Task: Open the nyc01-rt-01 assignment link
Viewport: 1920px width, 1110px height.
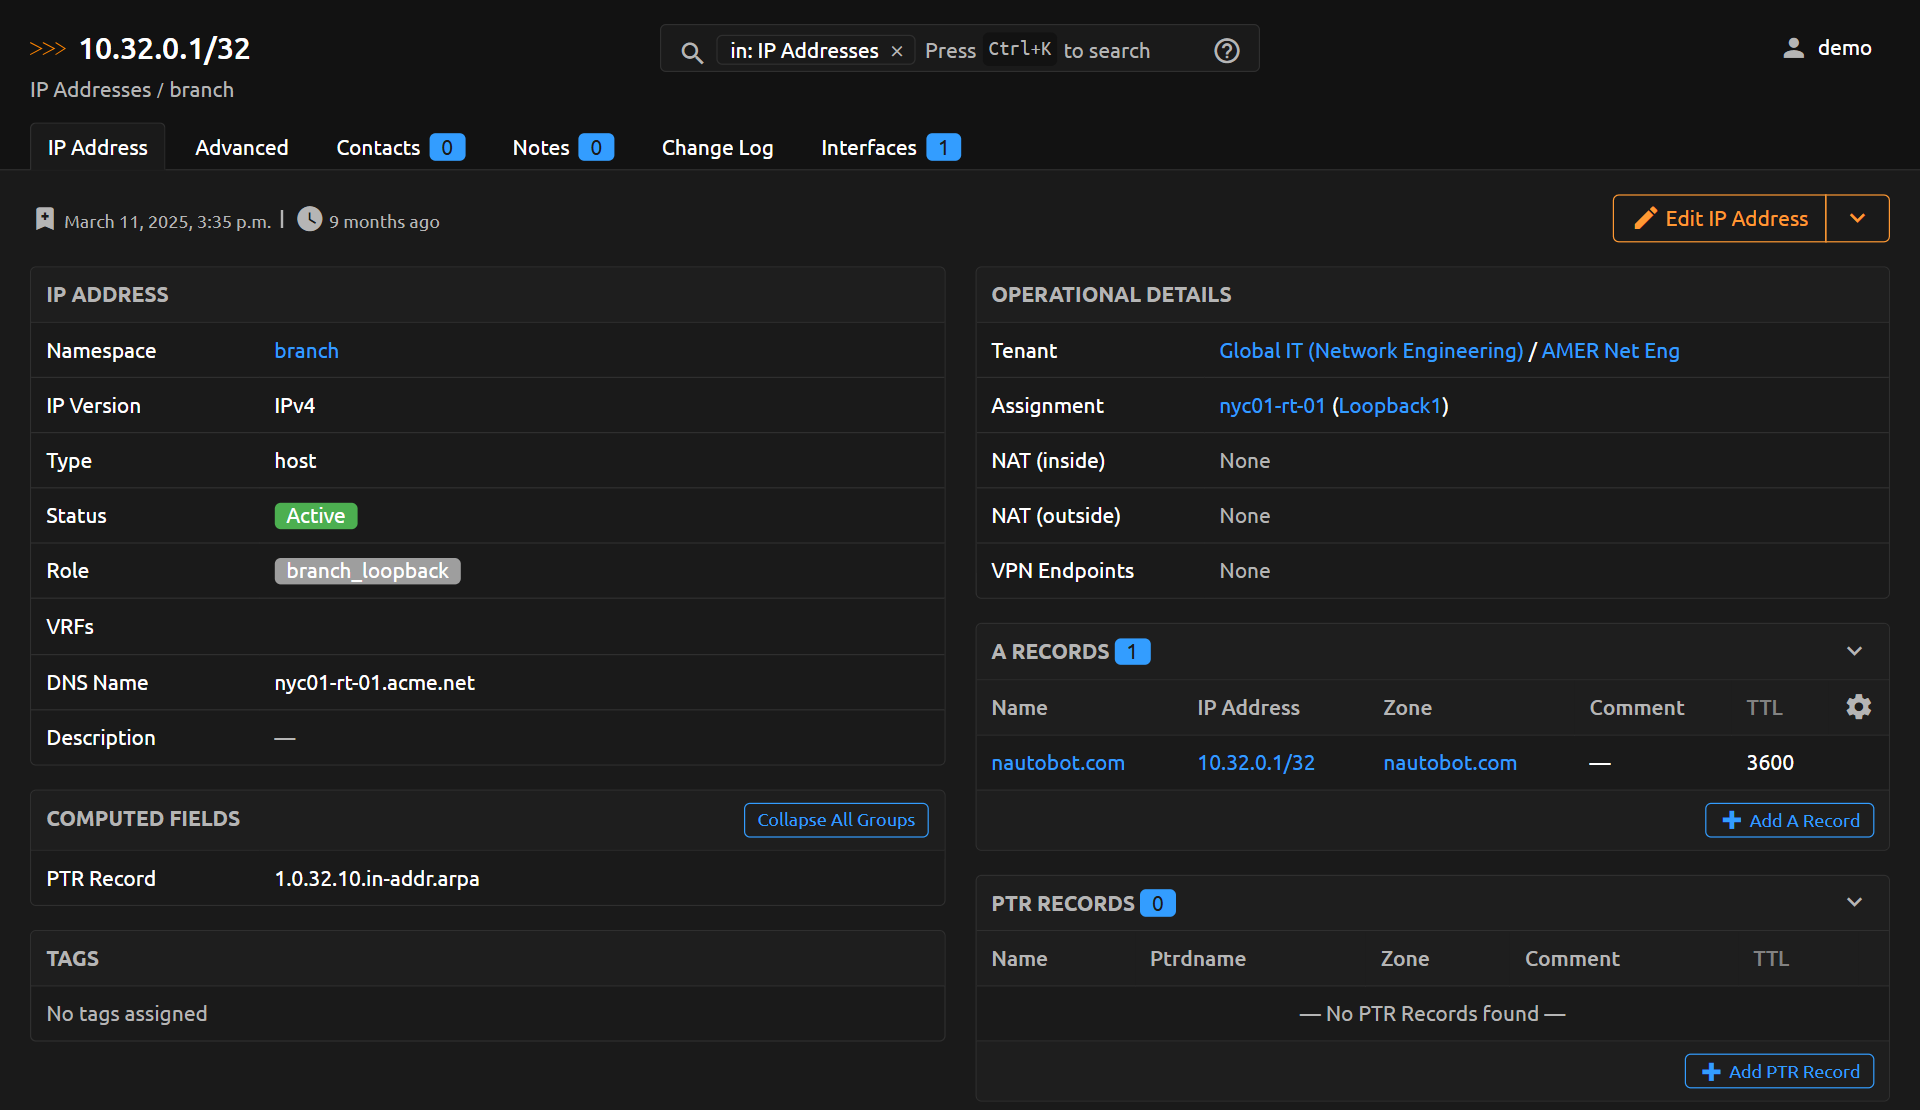Action: coord(1271,405)
